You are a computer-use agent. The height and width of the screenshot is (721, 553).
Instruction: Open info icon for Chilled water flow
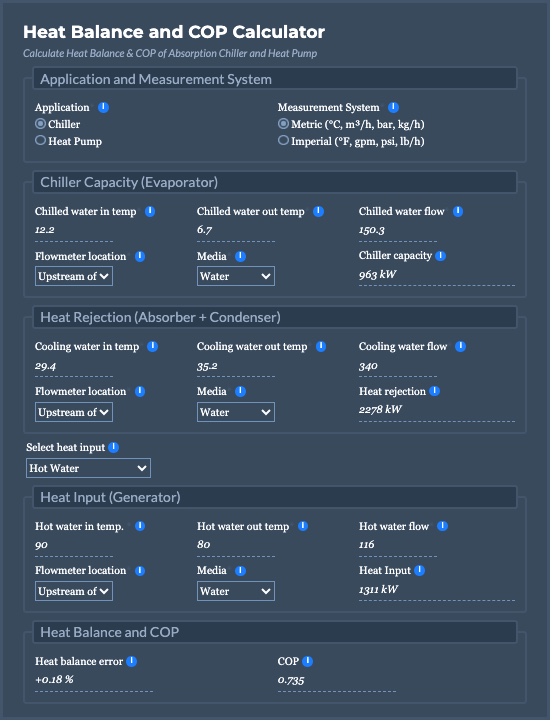458,212
